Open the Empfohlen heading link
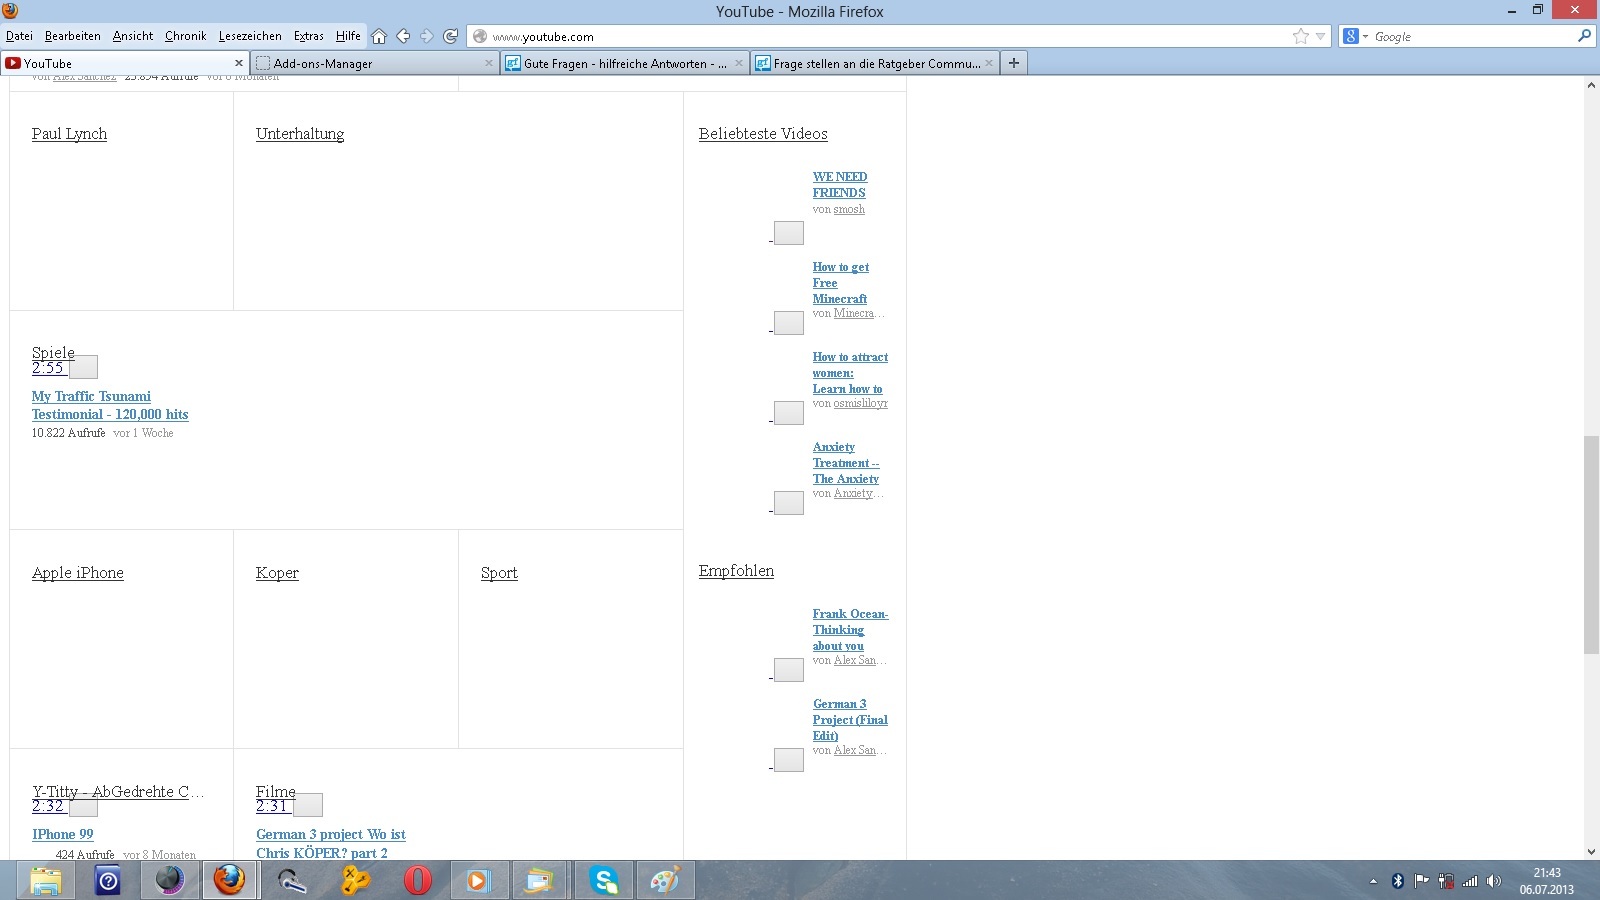This screenshot has height=900, width=1600. (736, 571)
